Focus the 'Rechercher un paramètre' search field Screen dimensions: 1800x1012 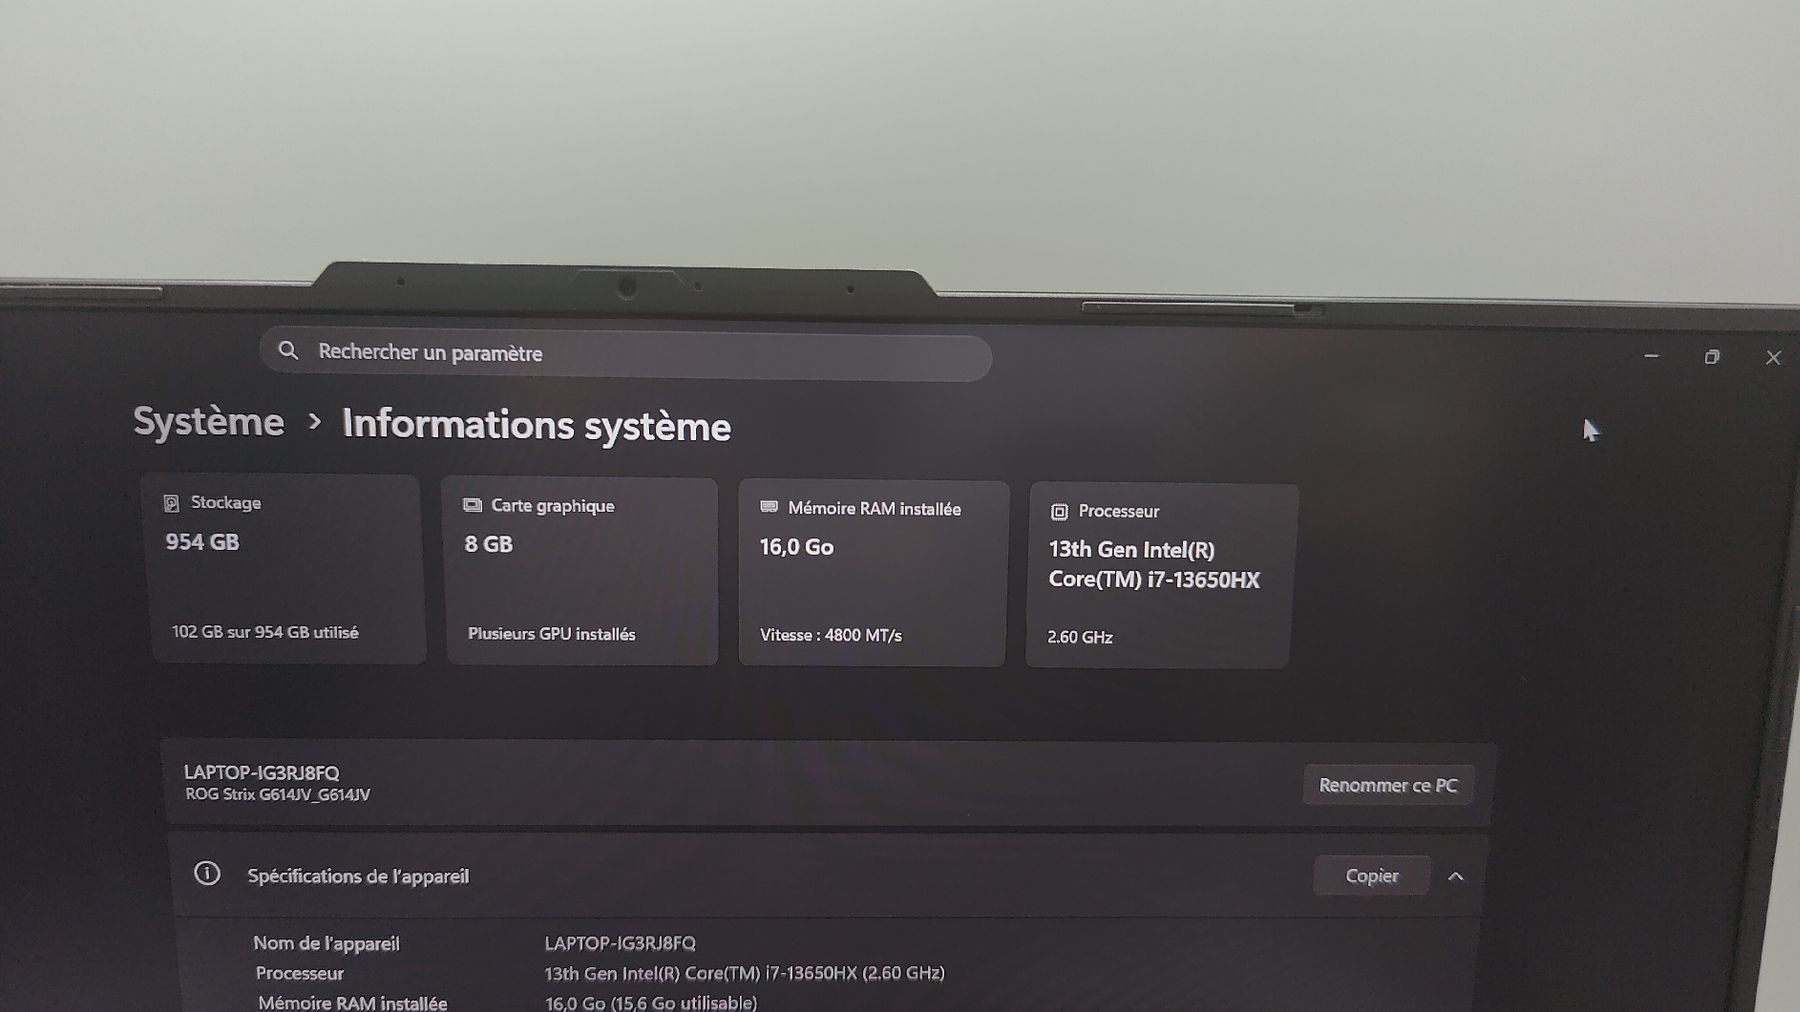click(626, 354)
